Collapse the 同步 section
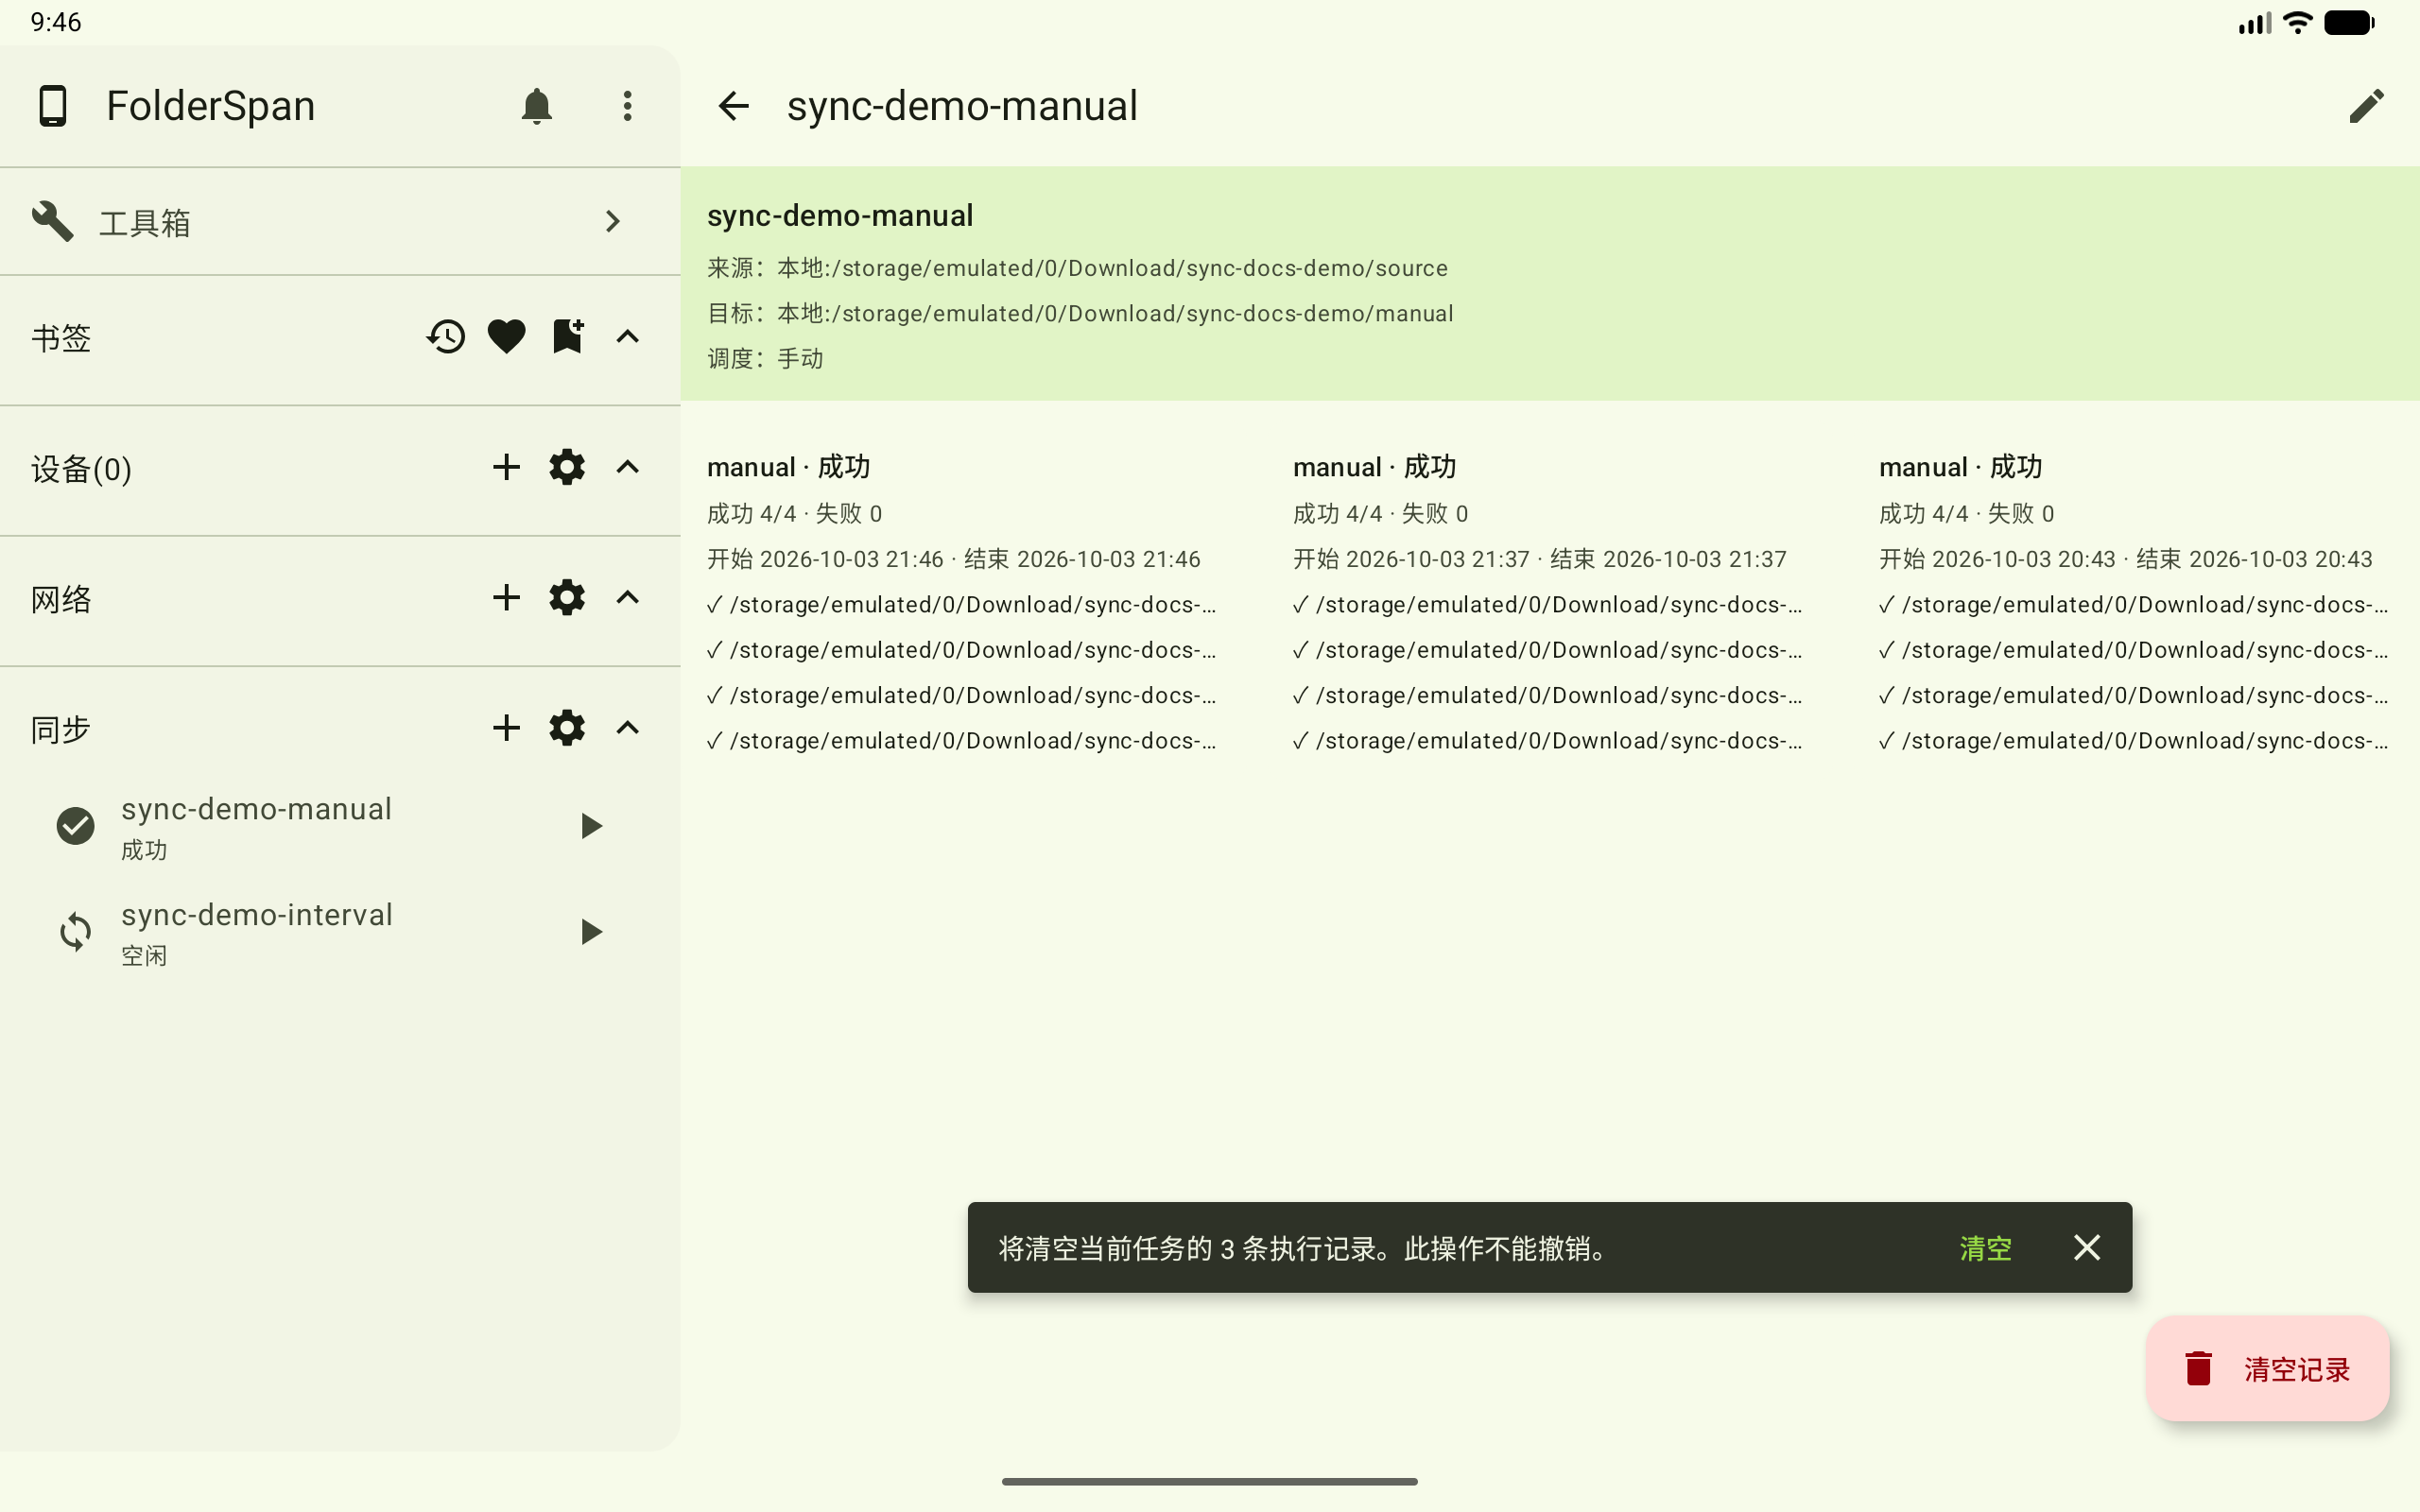 point(627,728)
